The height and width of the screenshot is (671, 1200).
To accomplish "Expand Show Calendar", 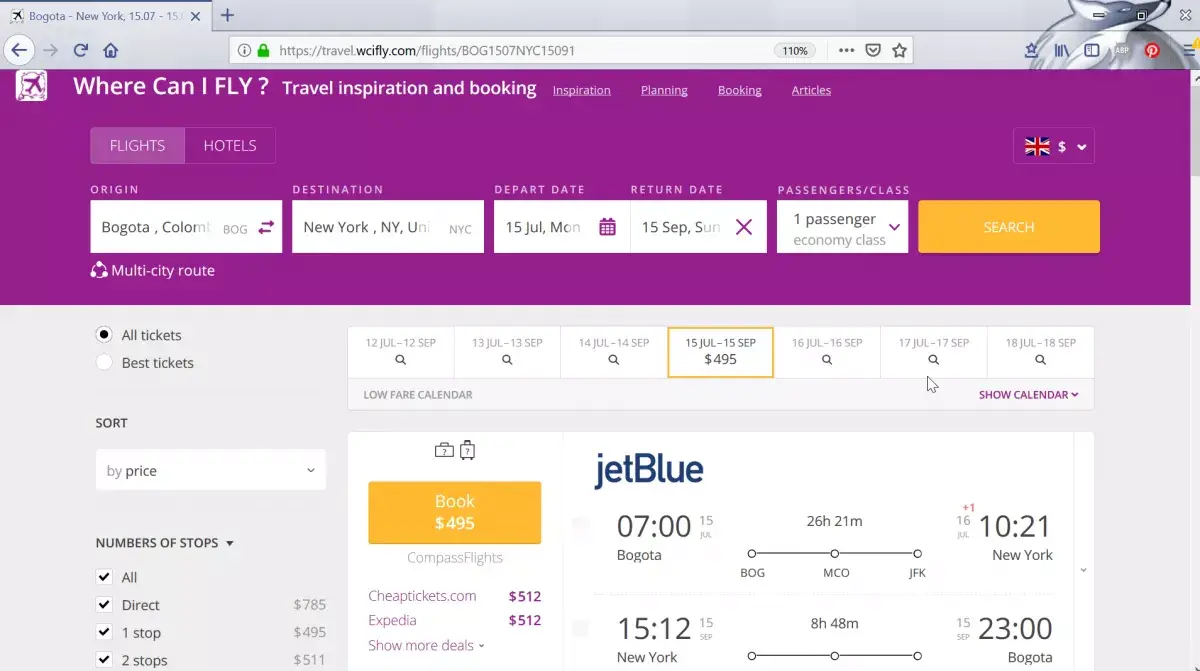I will [x=1028, y=395].
